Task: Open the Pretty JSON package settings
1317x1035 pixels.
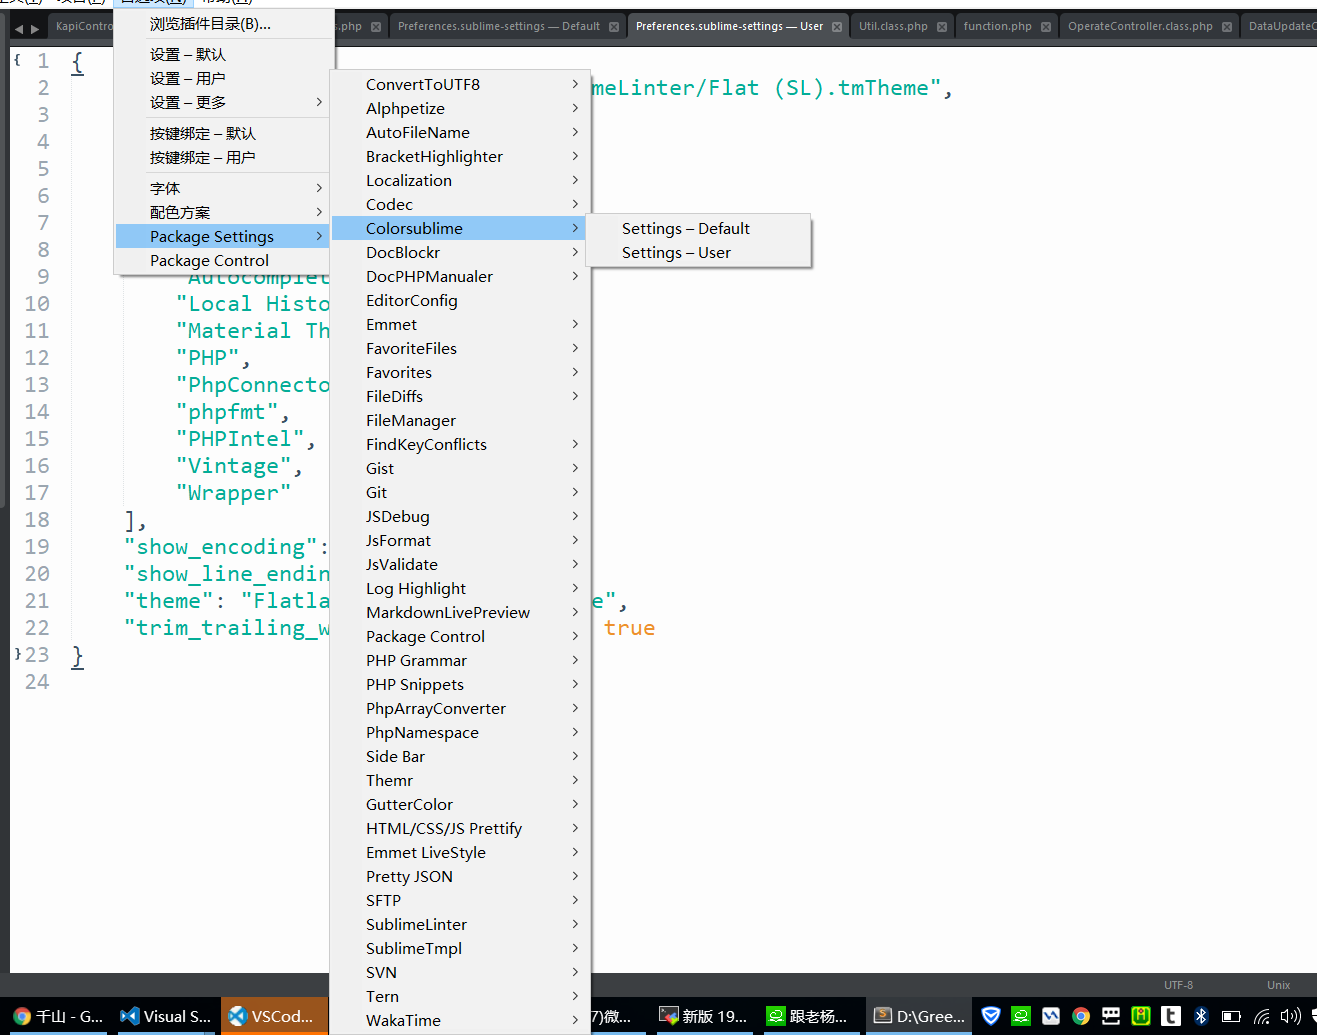Action: pos(460,876)
